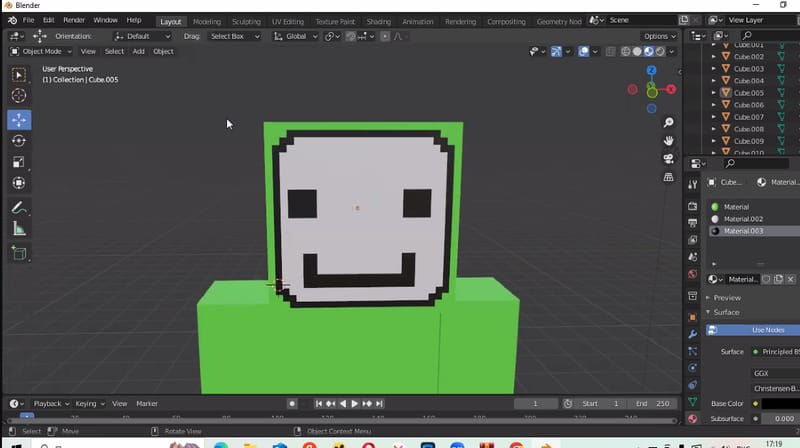
Task: Select the 3D Cursor tool
Action: pos(19,96)
